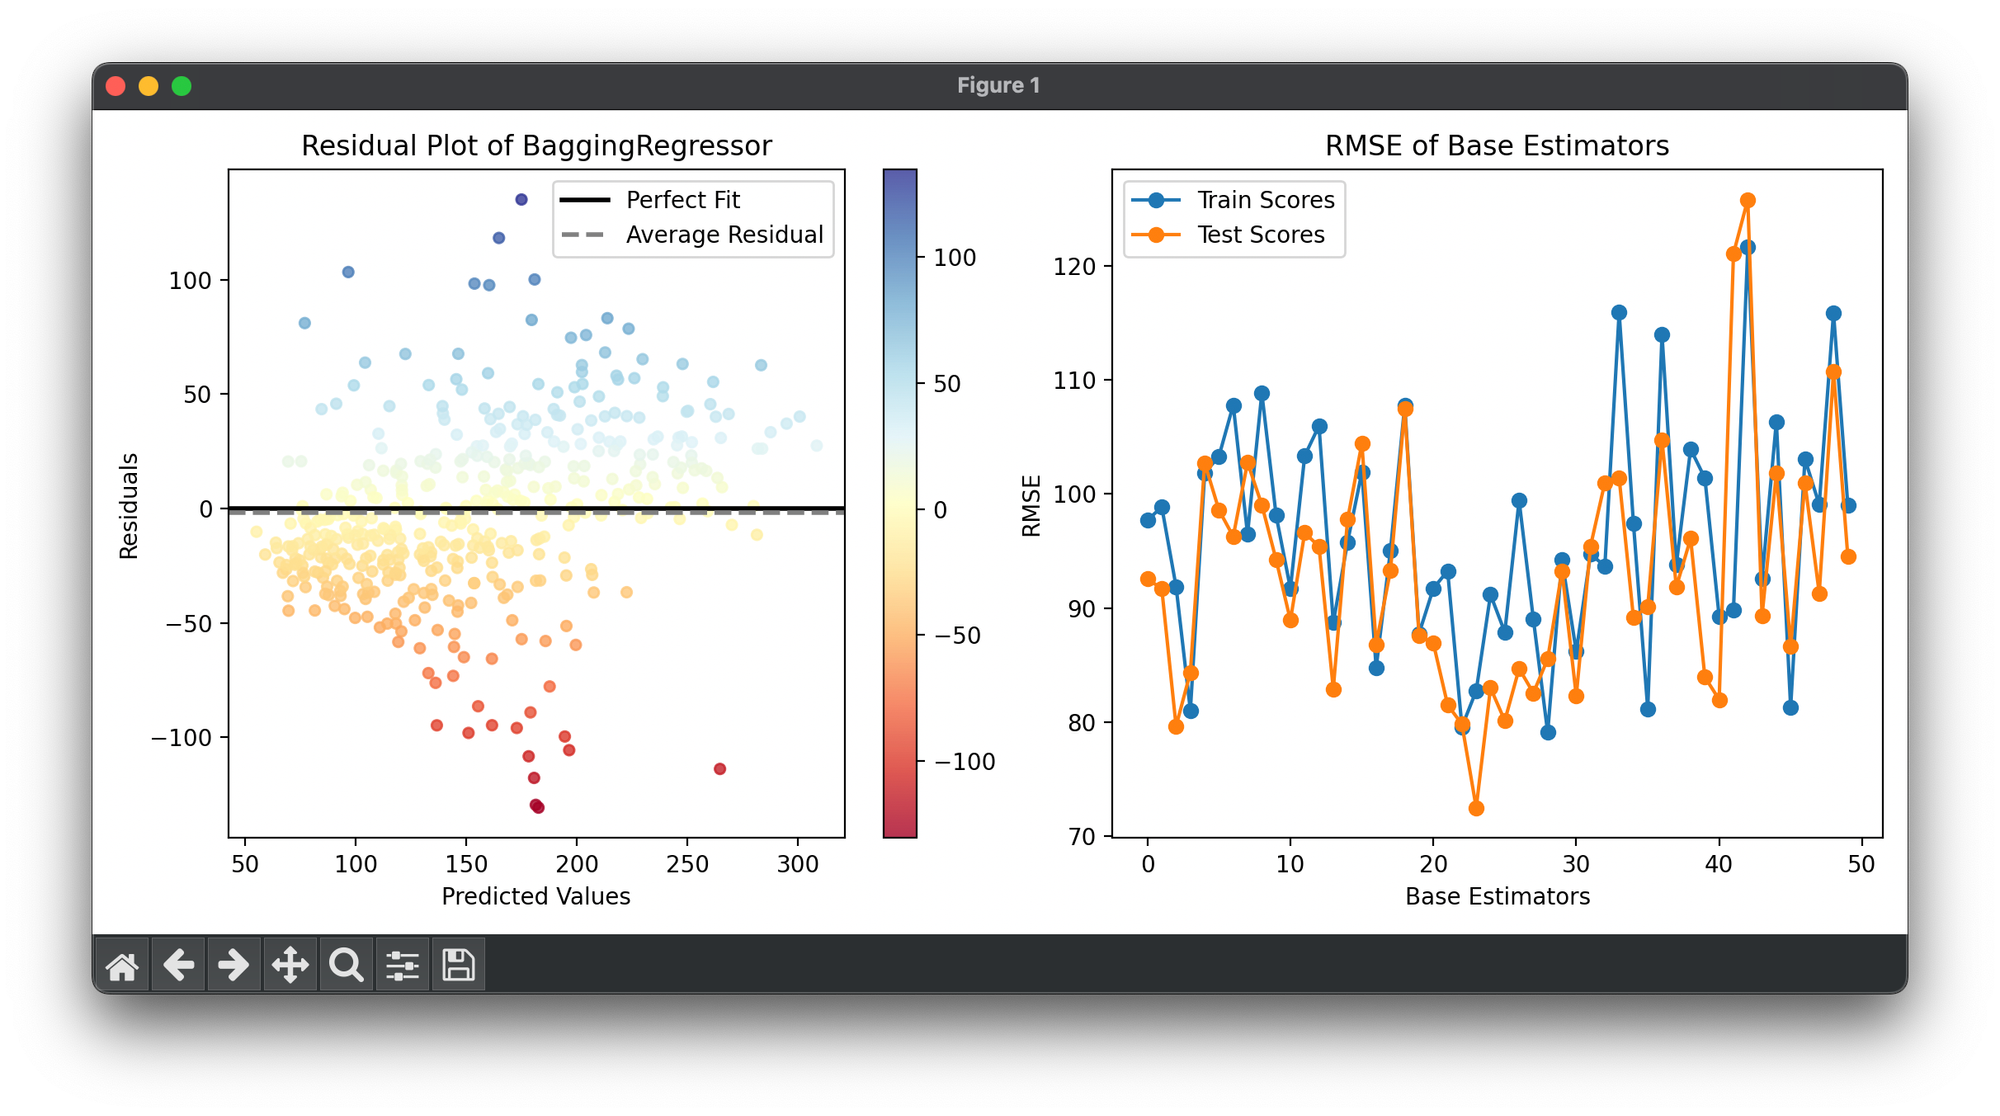This screenshot has width=2000, height=1116.
Task: Save the figure with floppy icon
Action: (x=458, y=965)
